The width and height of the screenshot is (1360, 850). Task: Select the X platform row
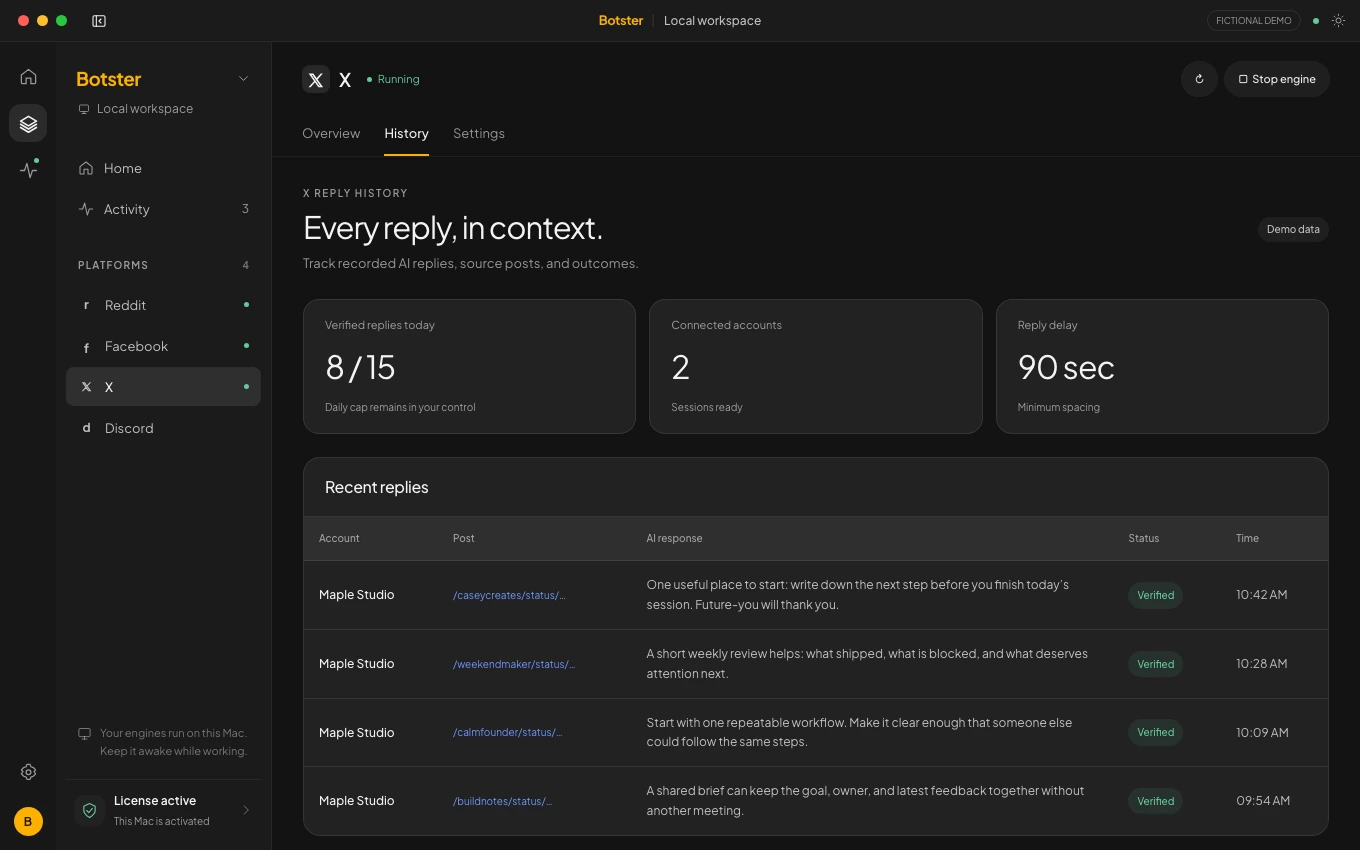pyautogui.click(x=163, y=387)
